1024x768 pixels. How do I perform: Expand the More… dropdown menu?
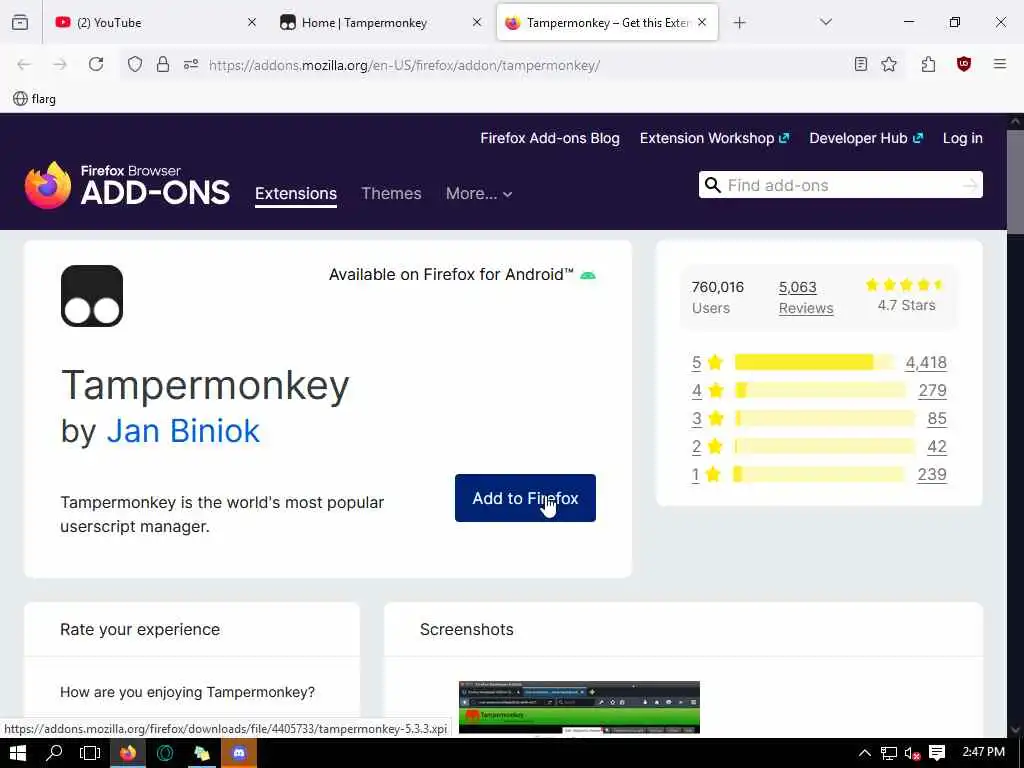[479, 193]
